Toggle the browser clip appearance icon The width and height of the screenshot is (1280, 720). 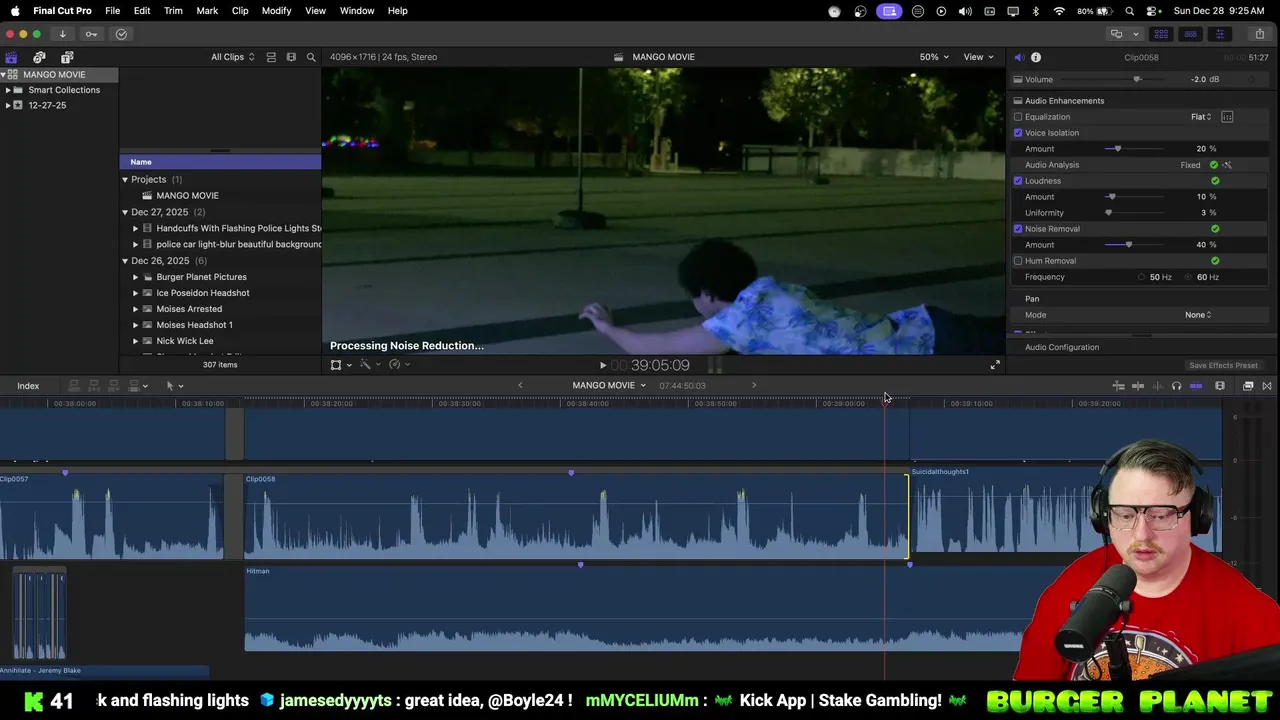click(271, 57)
